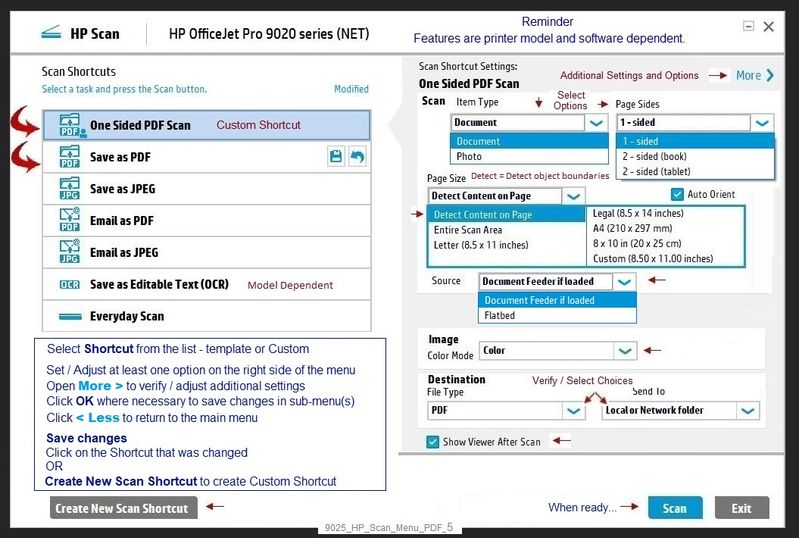Select Letter (8.5 x 11 inches) size
The width and height of the screenshot is (799, 538).
coord(507,245)
